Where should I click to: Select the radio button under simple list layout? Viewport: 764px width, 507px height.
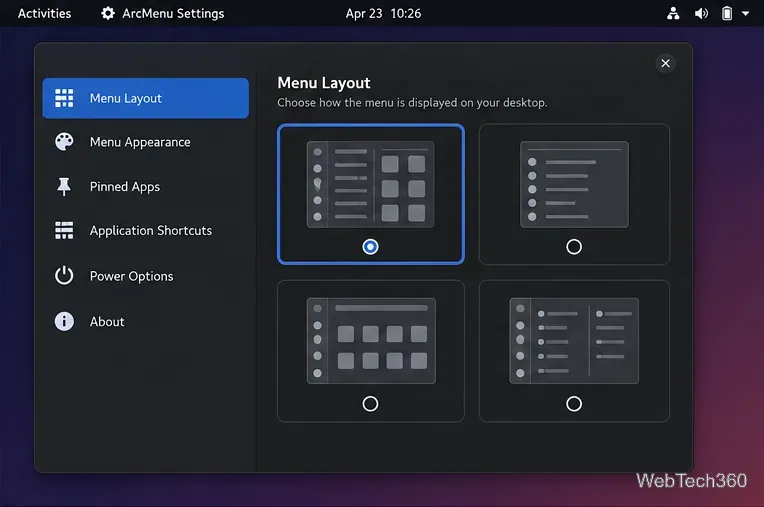[x=574, y=247]
